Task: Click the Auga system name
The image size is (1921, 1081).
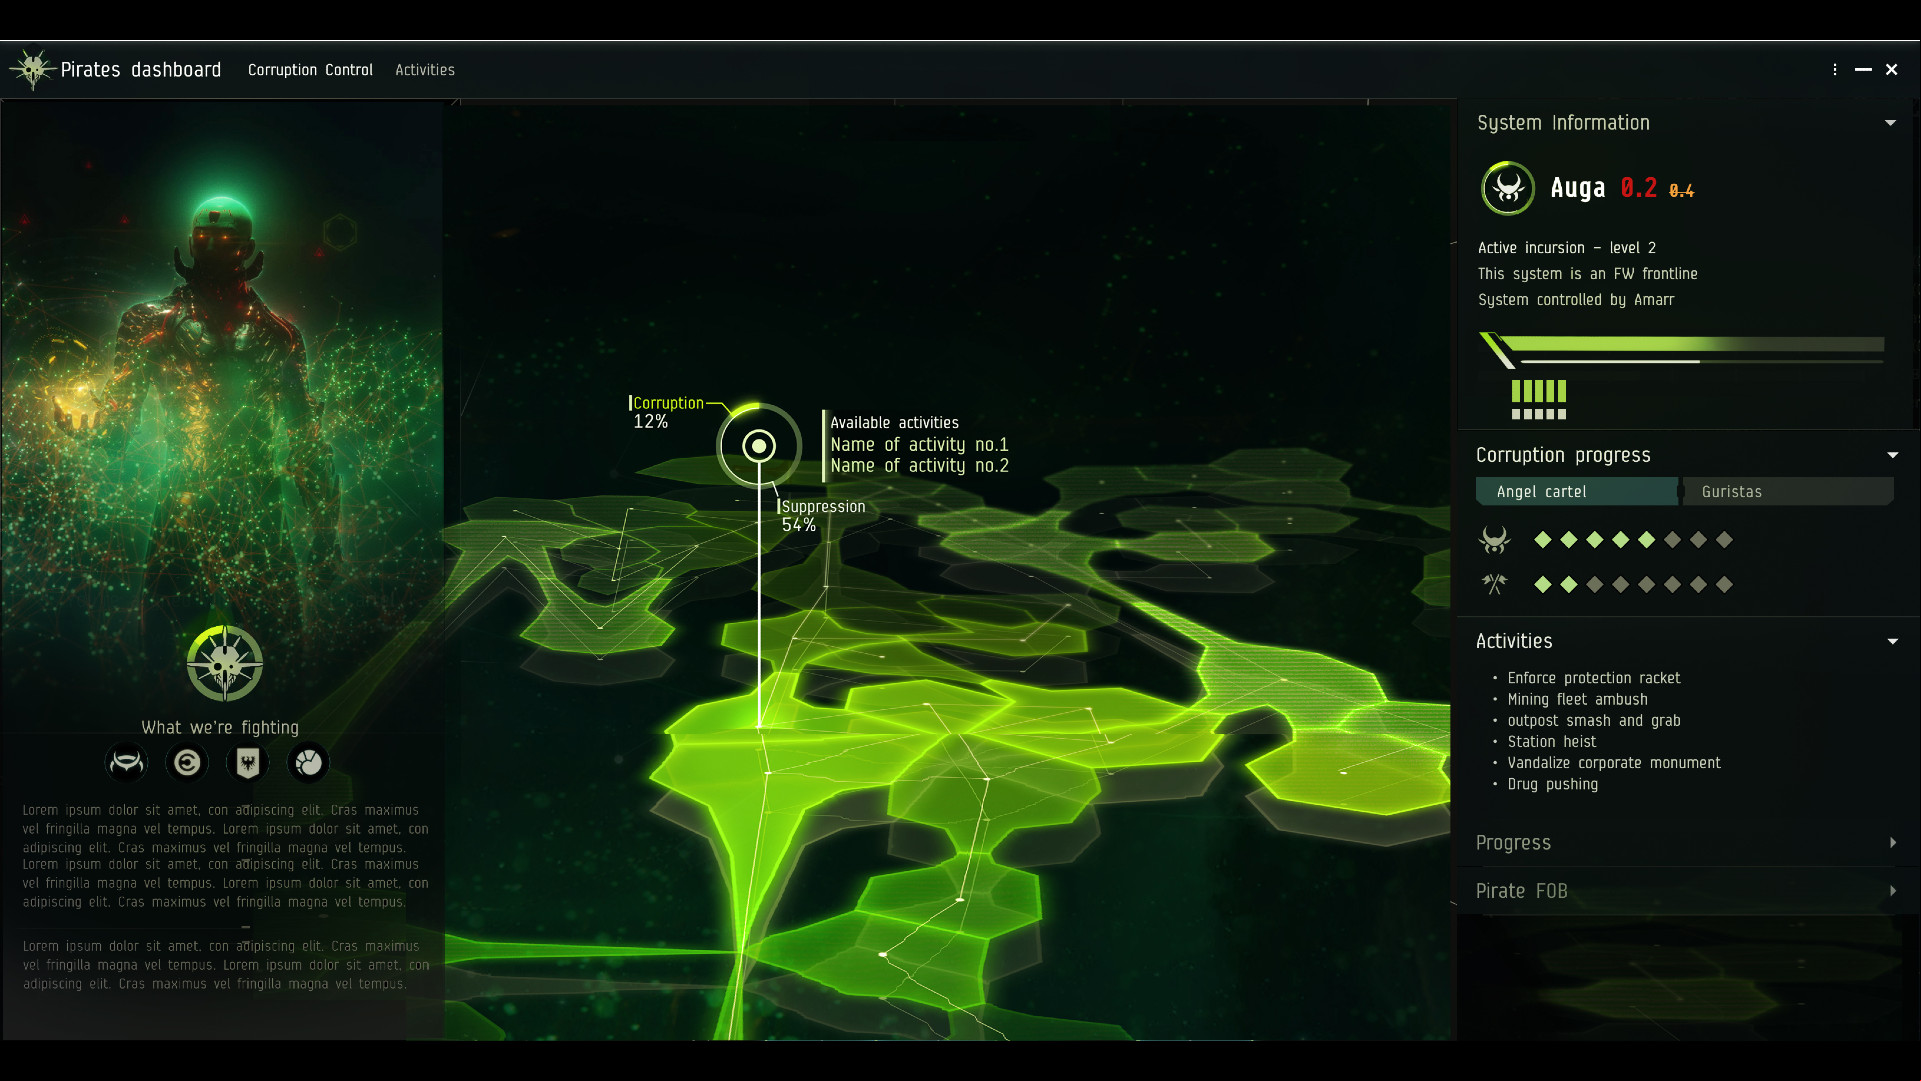Action: click(1577, 188)
